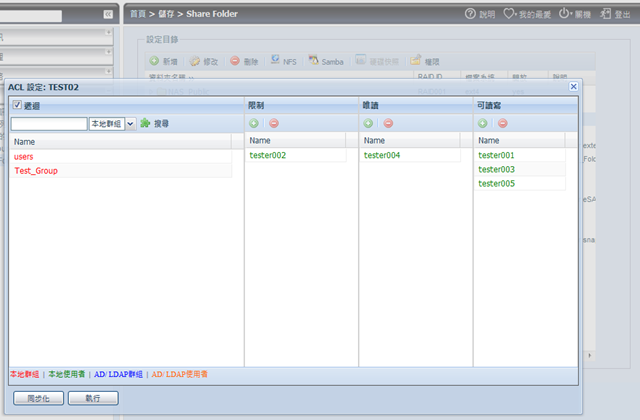
Task: Select the users group row
Action: pyautogui.click(x=24, y=156)
